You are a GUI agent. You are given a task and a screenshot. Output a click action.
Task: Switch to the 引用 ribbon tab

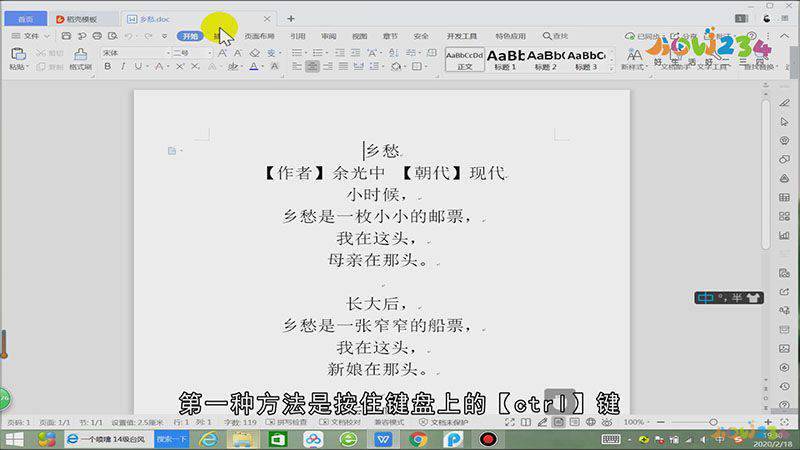pyautogui.click(x=297, y=36)
